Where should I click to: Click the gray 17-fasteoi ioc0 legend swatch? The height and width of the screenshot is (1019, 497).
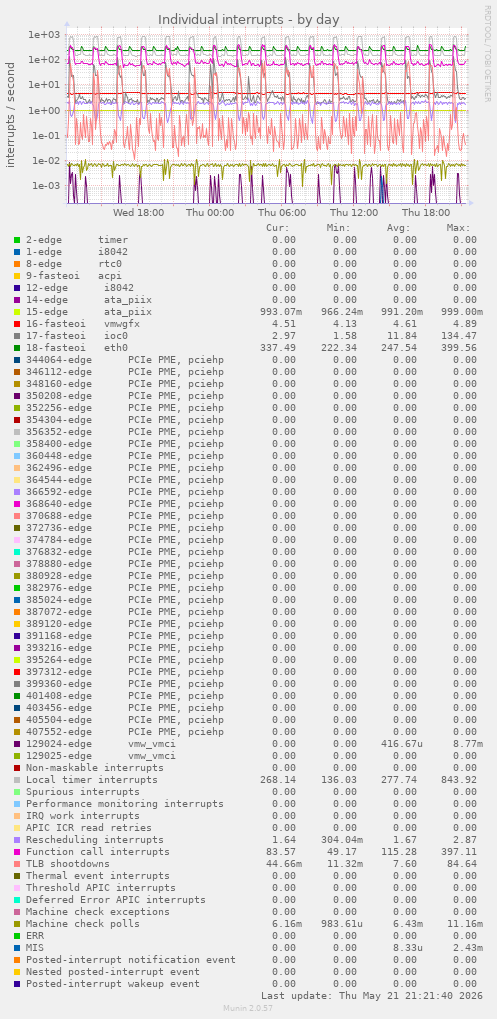click(x=17, y=336)
